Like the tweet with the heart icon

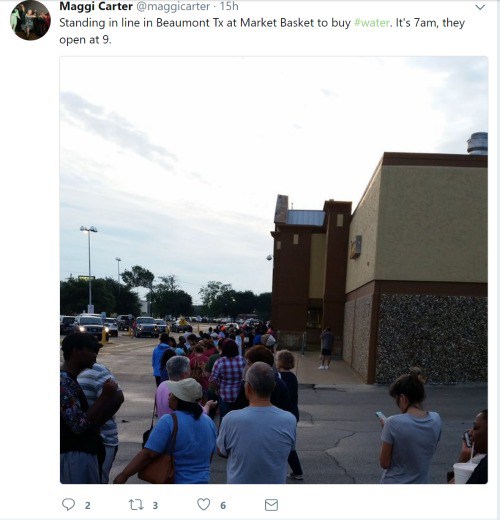coord(203,504)
